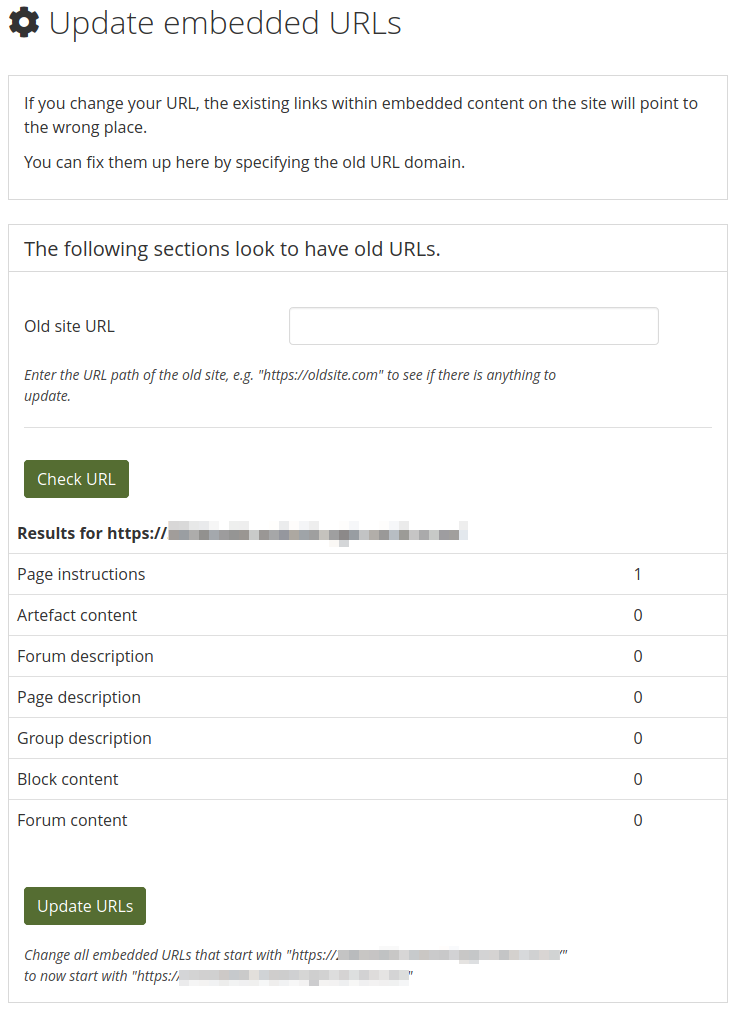Click the Update embedded URLs heading
The height and width of the screenshot is (1013, 737).
pyautogui.click(x=225, y=23)
